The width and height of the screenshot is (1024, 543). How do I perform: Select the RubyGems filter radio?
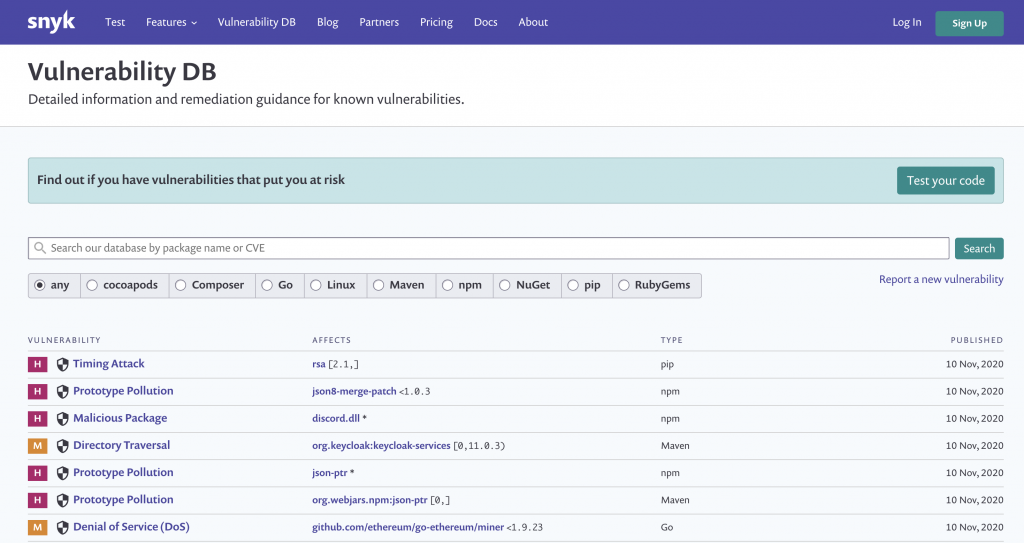coord(624,286)
